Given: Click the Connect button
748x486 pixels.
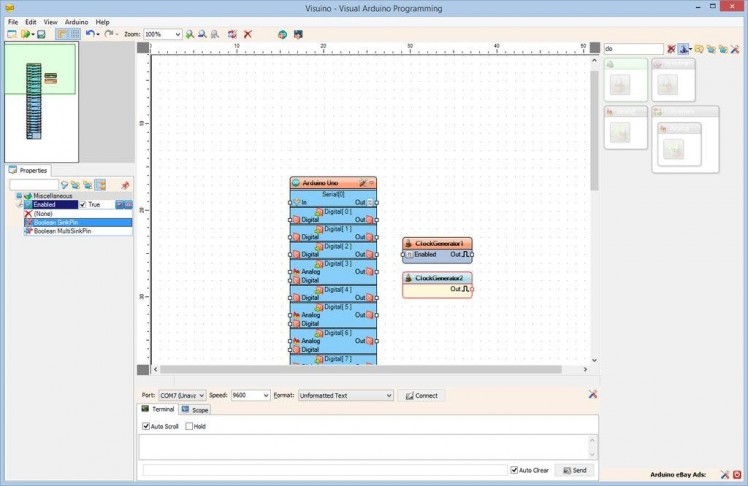Looking at the screenshot, I should click(421, 395).
